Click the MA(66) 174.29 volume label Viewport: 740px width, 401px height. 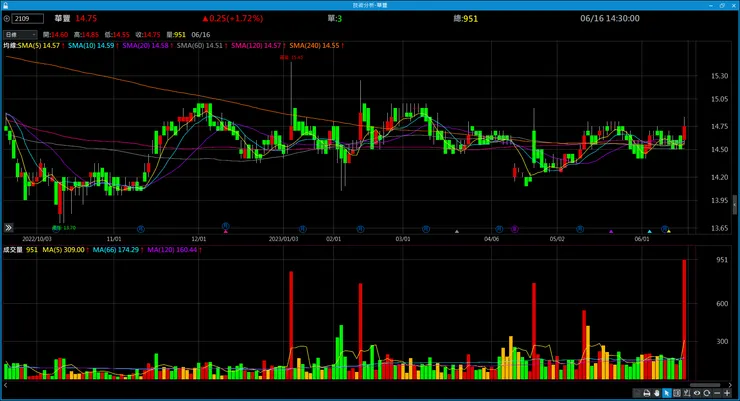point(116,250)
